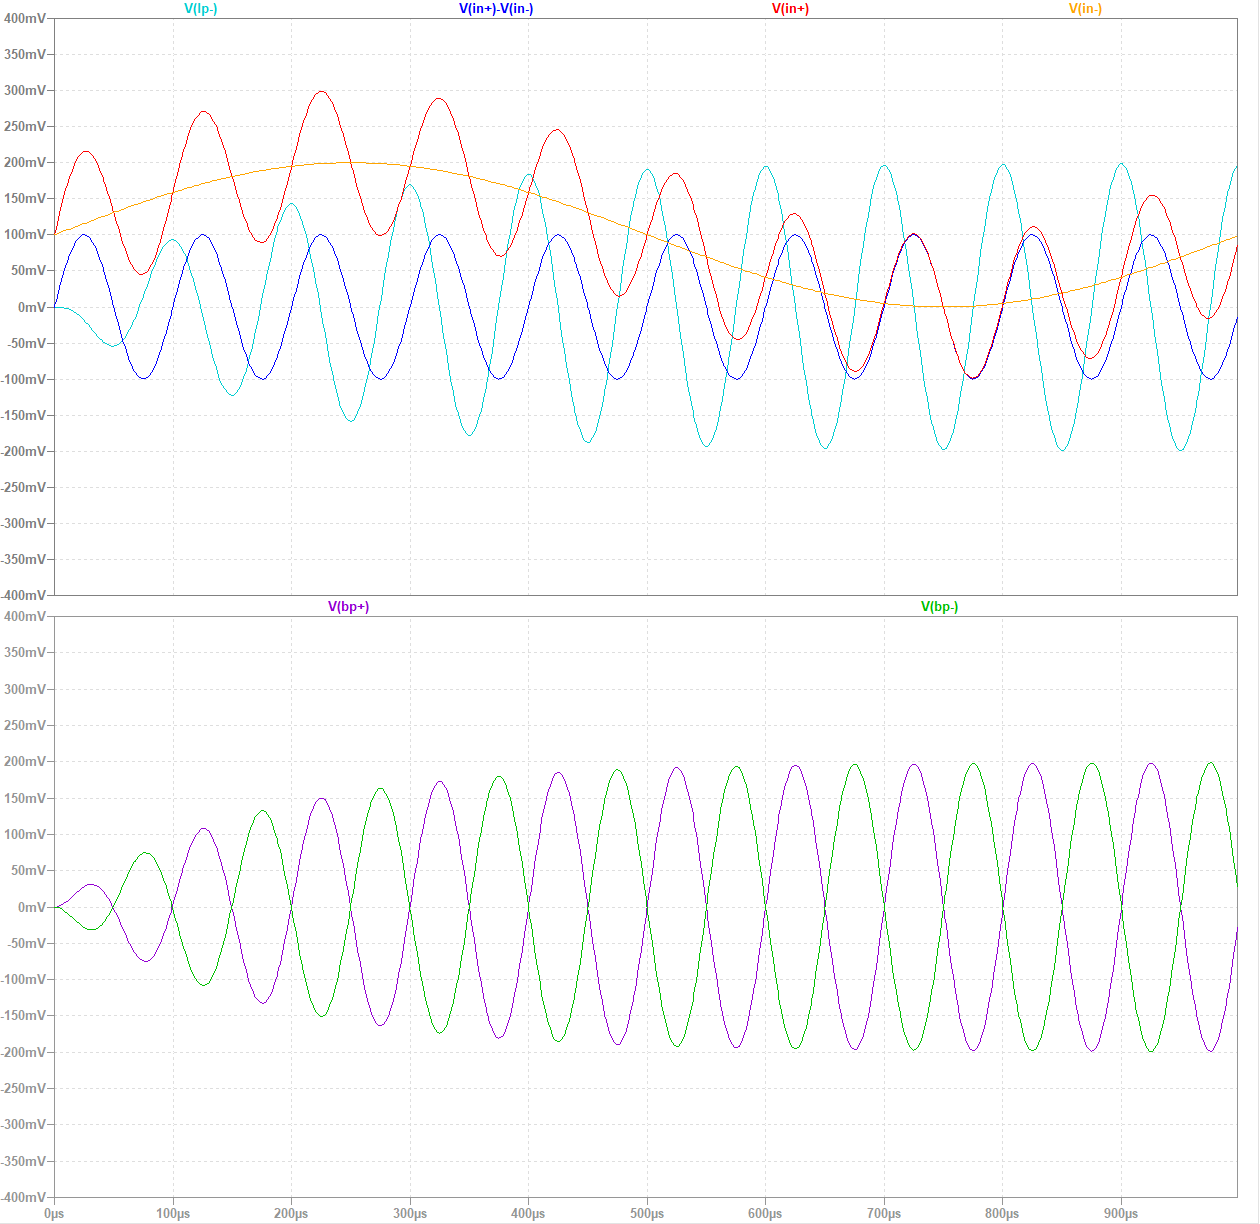Image resolution: width=1260 pixels, height=1224 pixels.
Task: Click the 0µs time axis label
Action: tap(54, 1214)
